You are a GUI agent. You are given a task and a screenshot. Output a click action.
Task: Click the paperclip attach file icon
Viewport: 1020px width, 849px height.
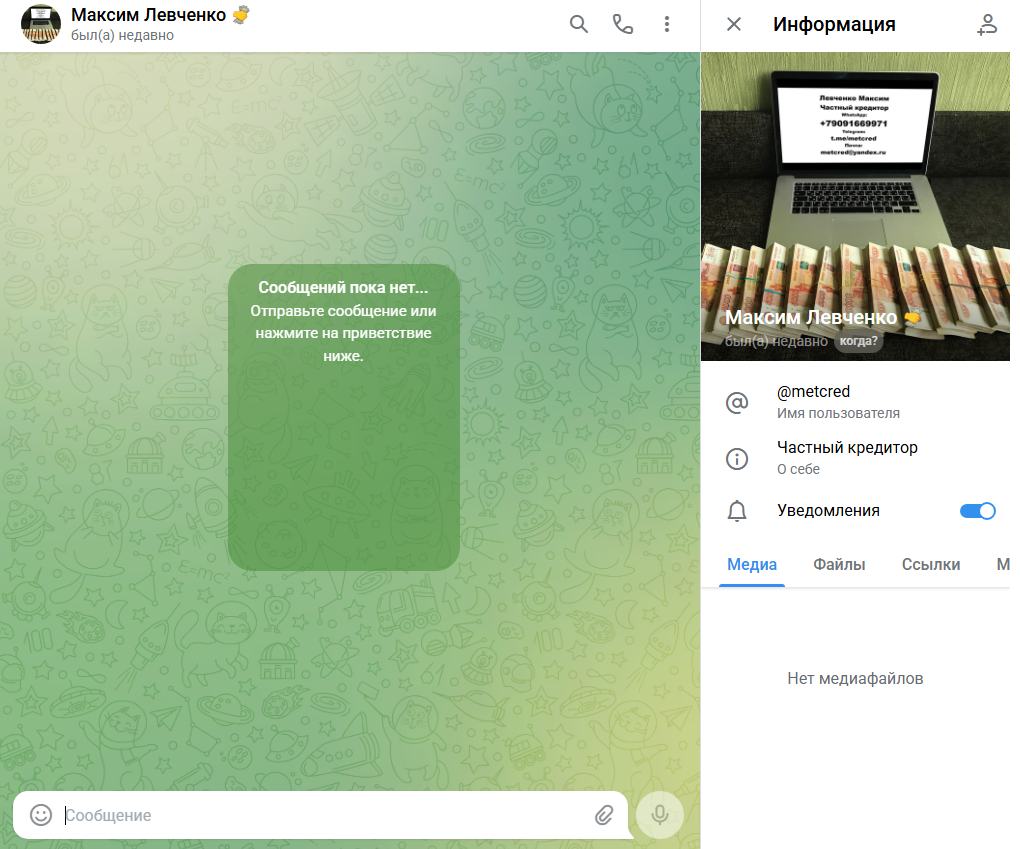pyautogui.click(x=603, y=815)
